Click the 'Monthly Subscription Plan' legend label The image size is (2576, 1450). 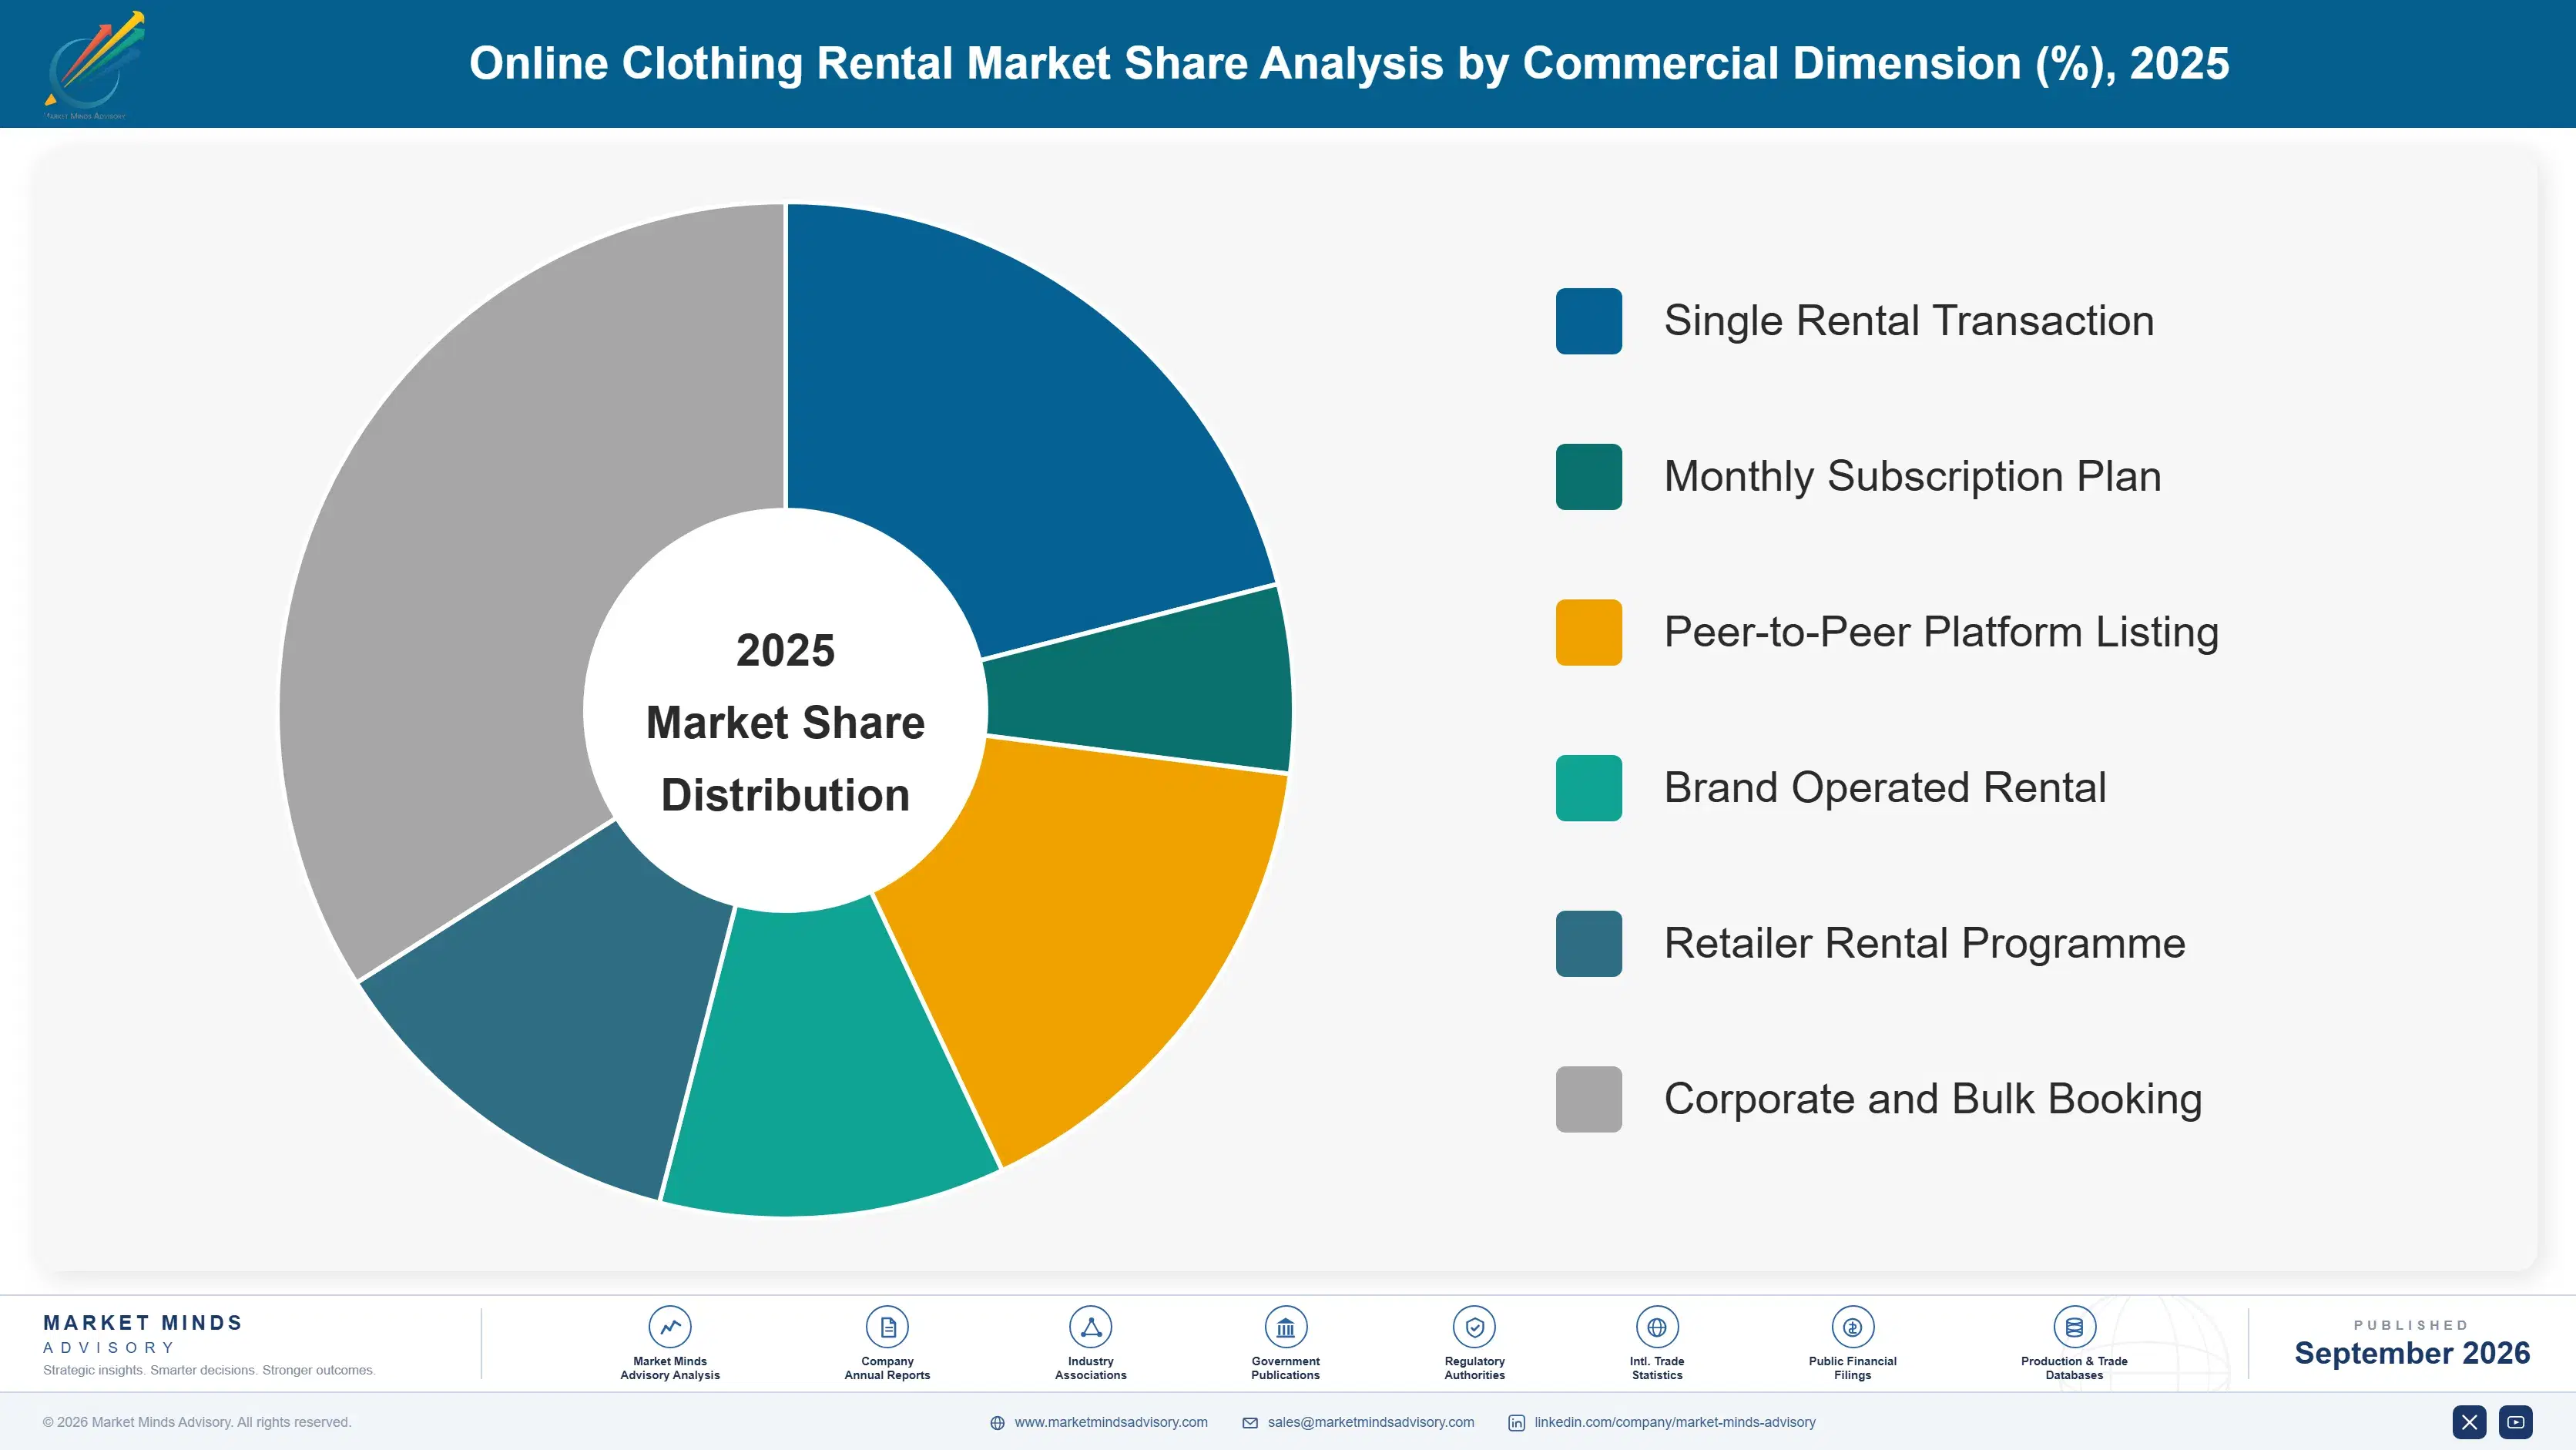point(1912,477)
